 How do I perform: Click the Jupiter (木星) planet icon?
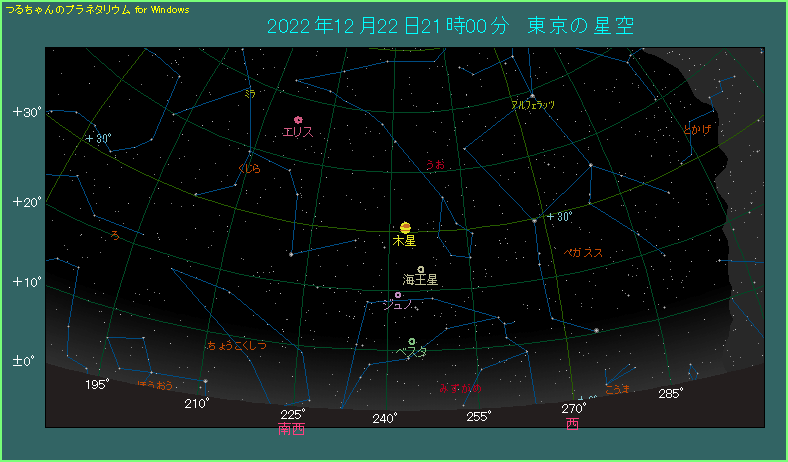click(405, 228)
